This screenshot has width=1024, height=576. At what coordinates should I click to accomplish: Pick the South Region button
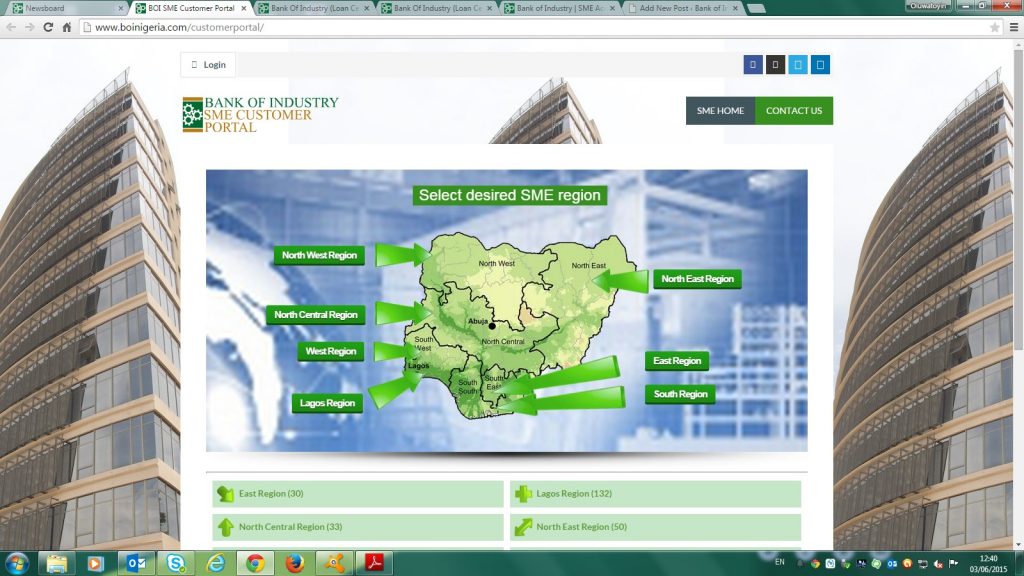tap(680, 394)
